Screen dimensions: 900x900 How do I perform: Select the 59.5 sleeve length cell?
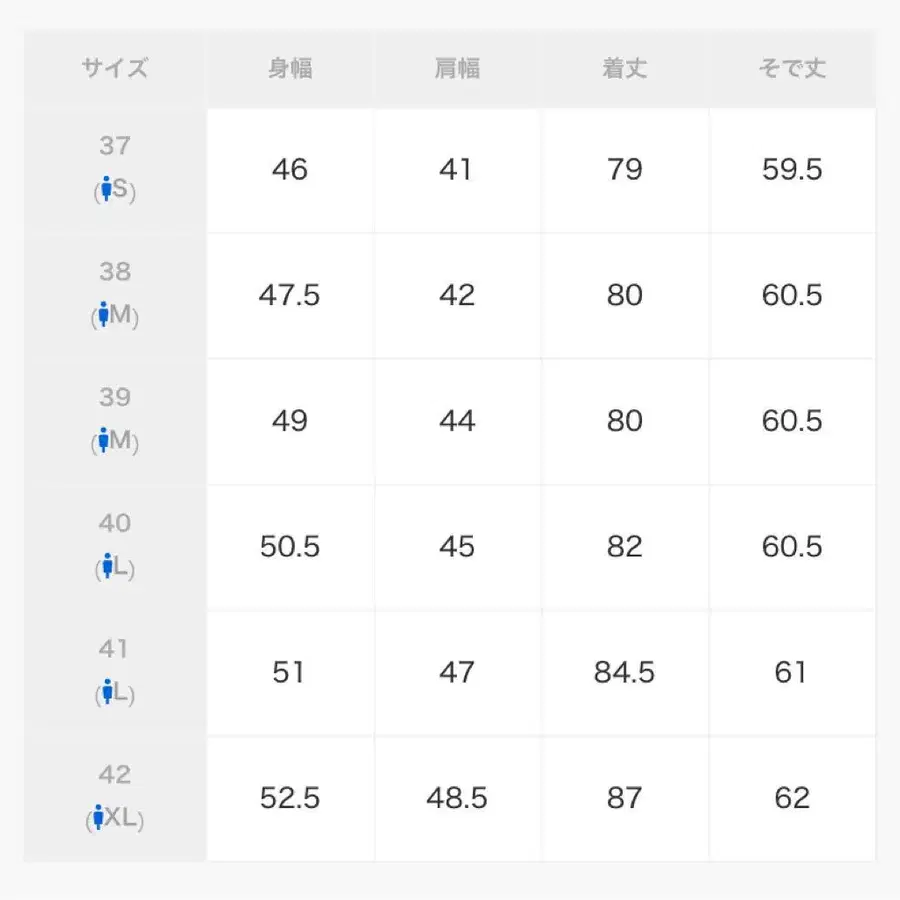point(792,170)
